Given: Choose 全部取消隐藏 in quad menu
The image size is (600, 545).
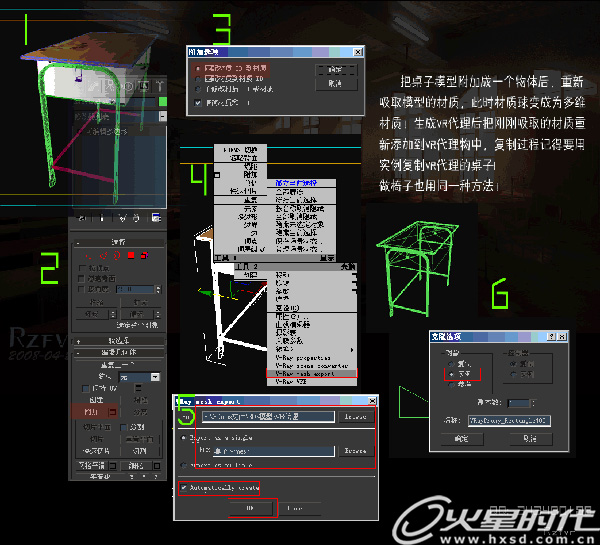Looking at the screenshot, I should click(x=302, y=216).
